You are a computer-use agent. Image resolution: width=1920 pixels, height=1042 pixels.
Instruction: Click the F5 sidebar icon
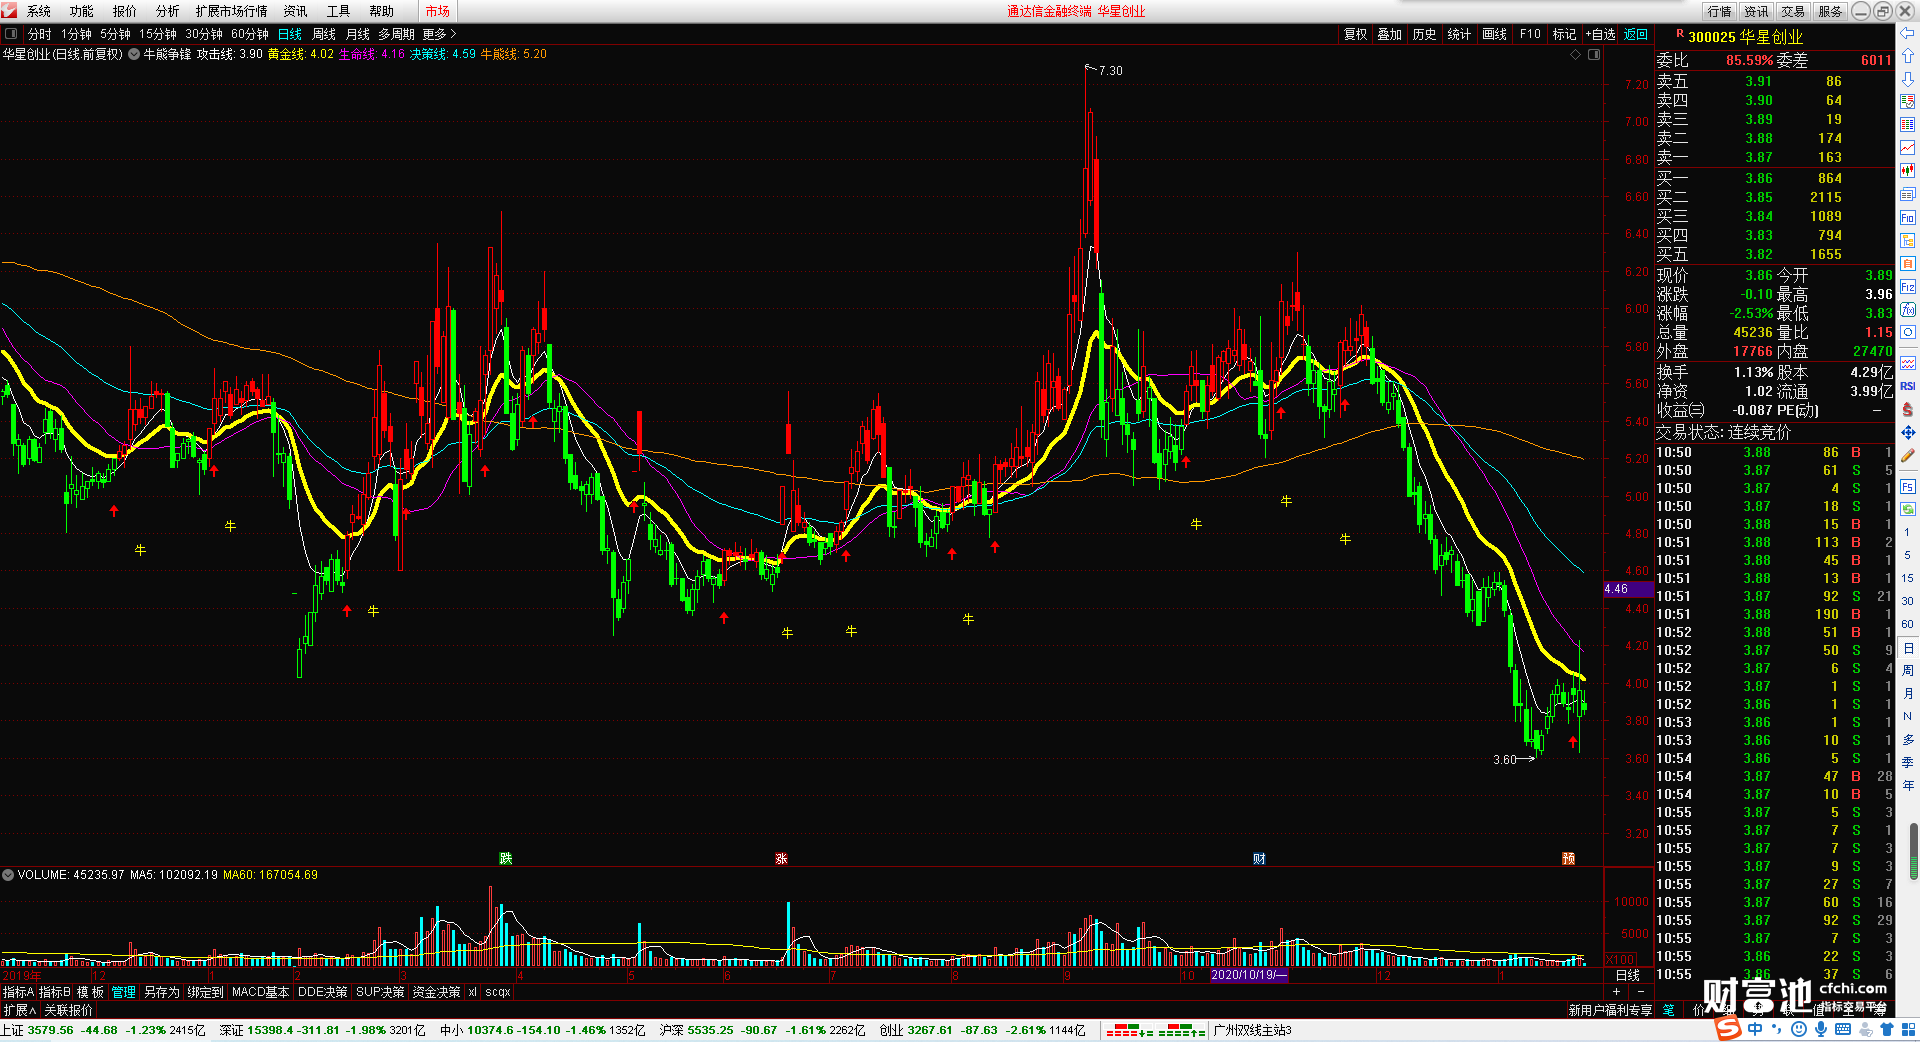pos(1908,487)
